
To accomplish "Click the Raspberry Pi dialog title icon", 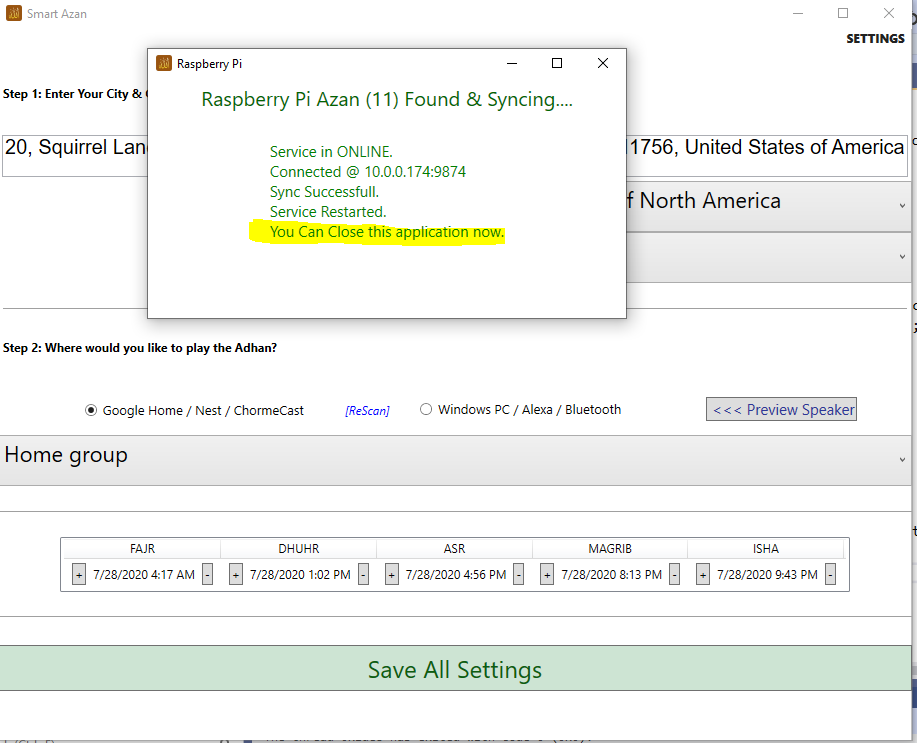I will pyautogui.click(x=164, y=63).
